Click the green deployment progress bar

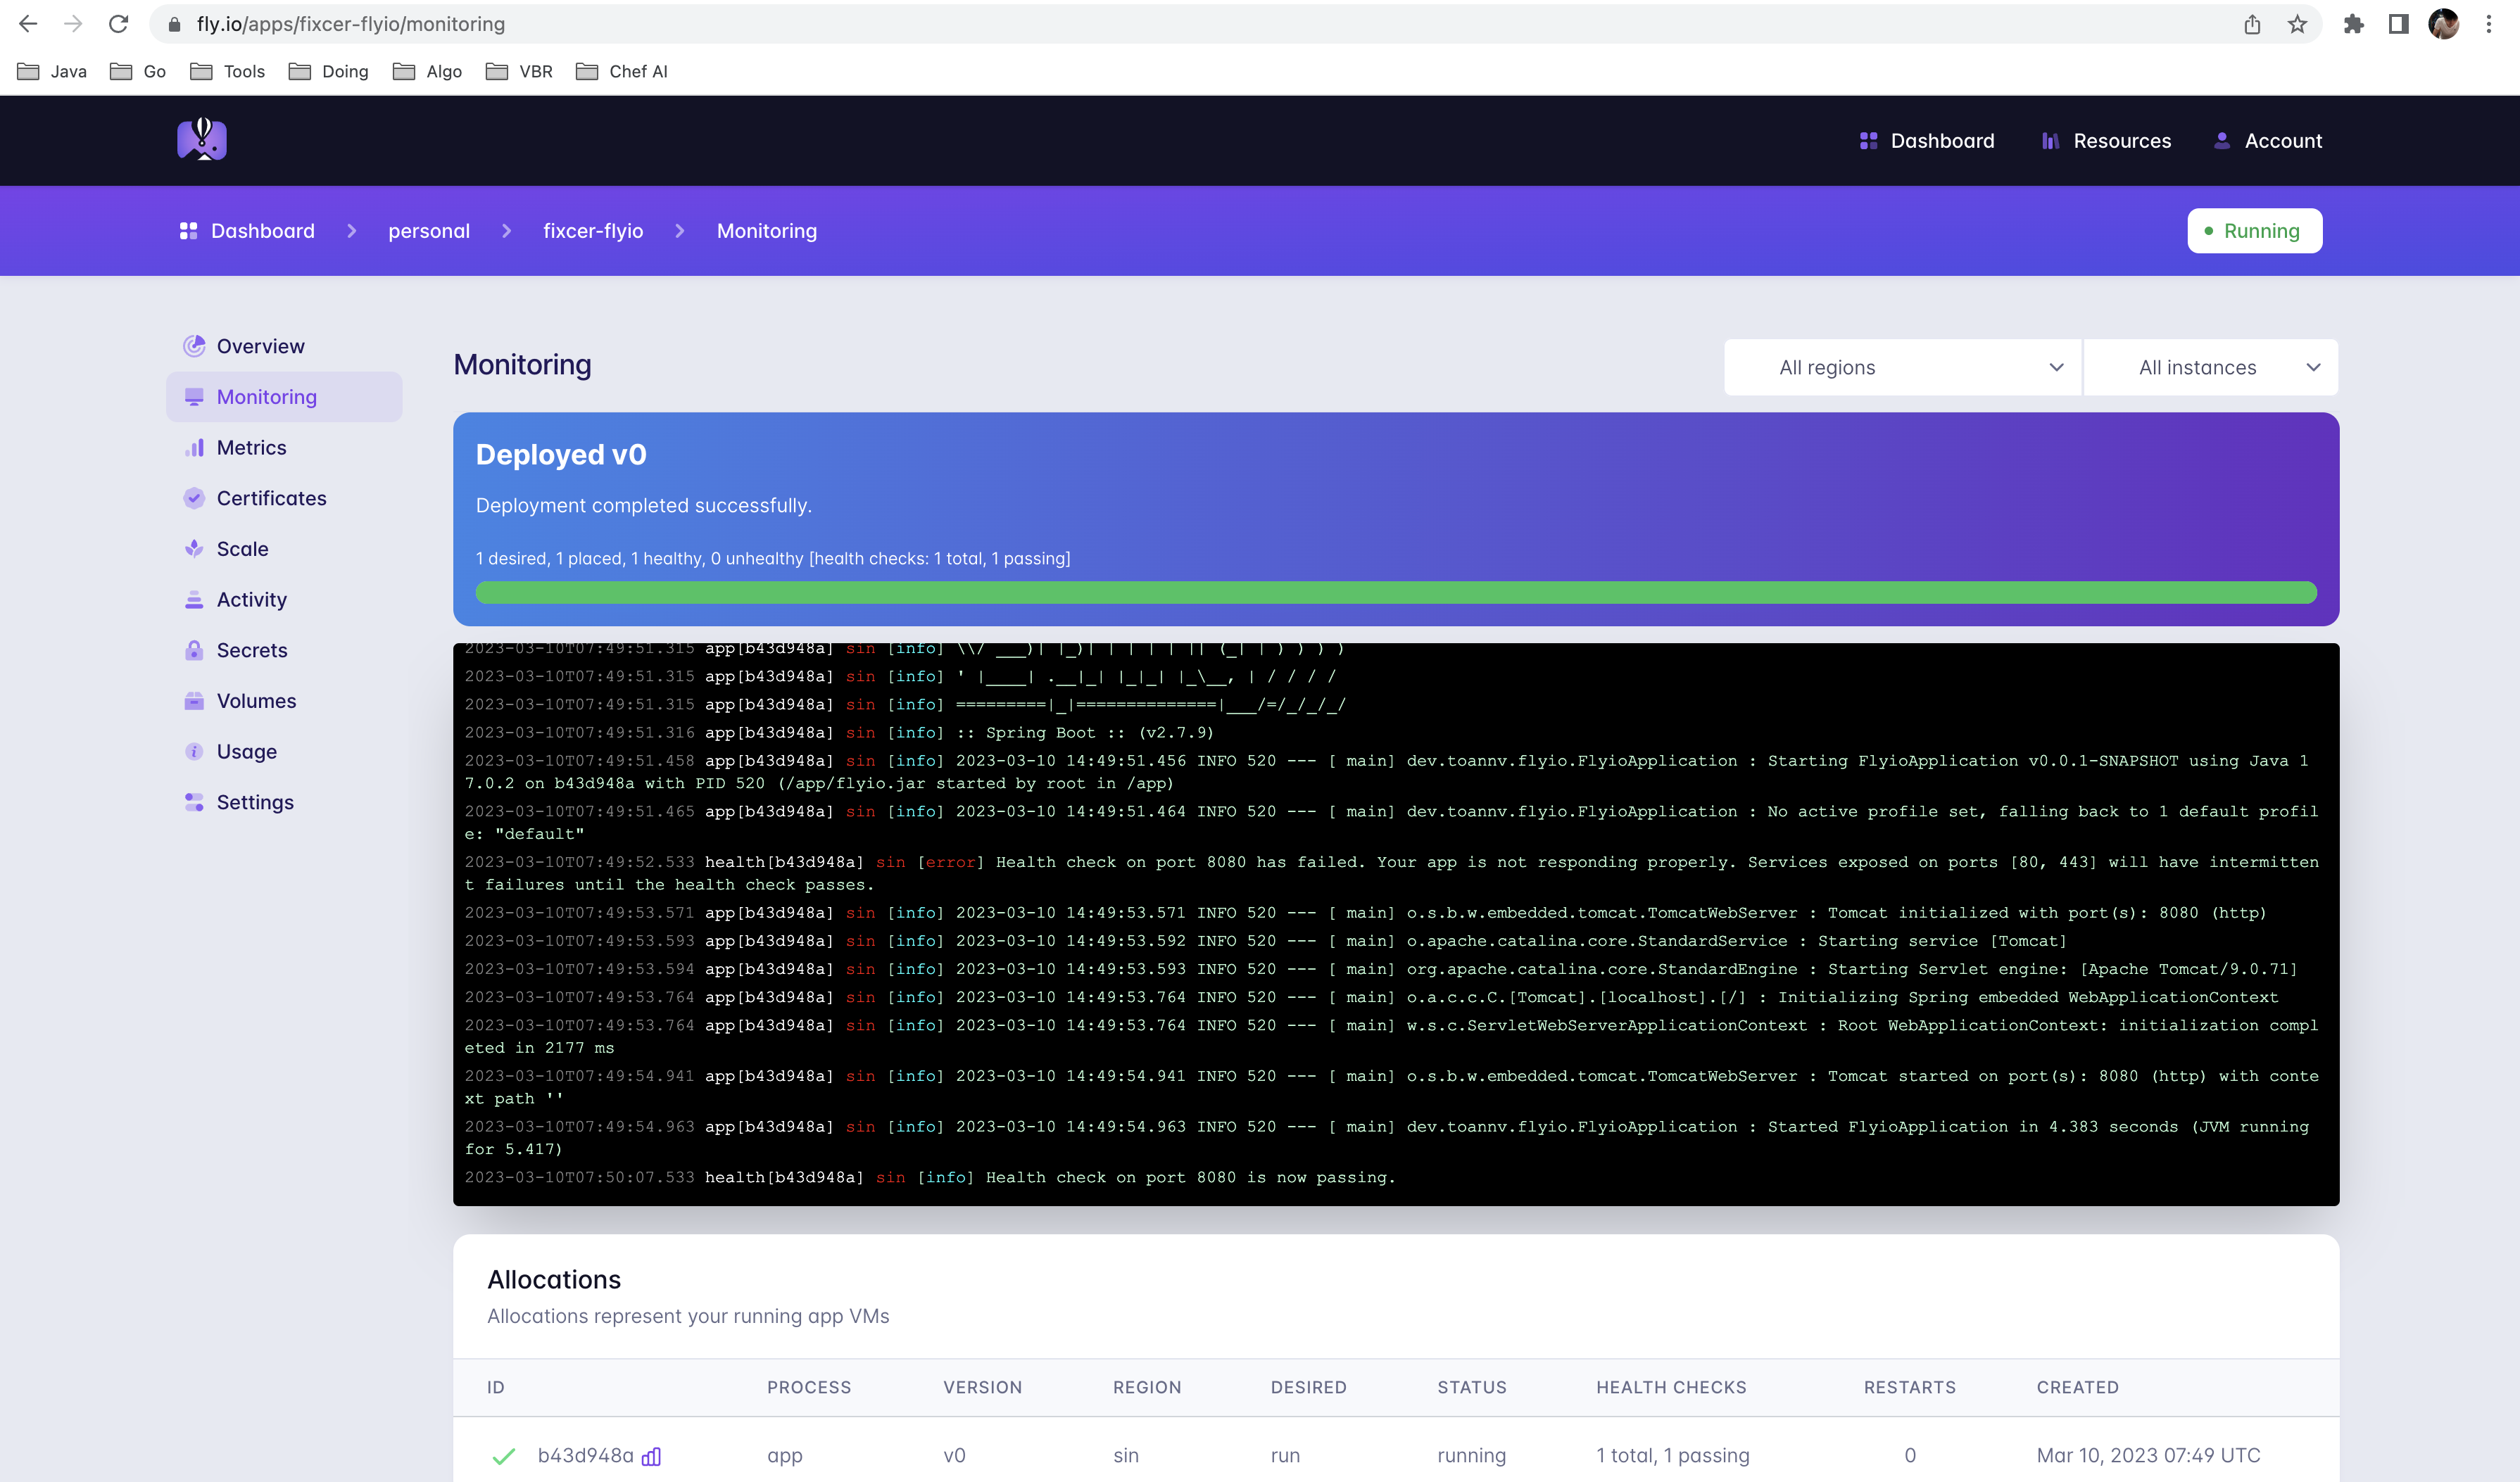(x=1395, y=593)
